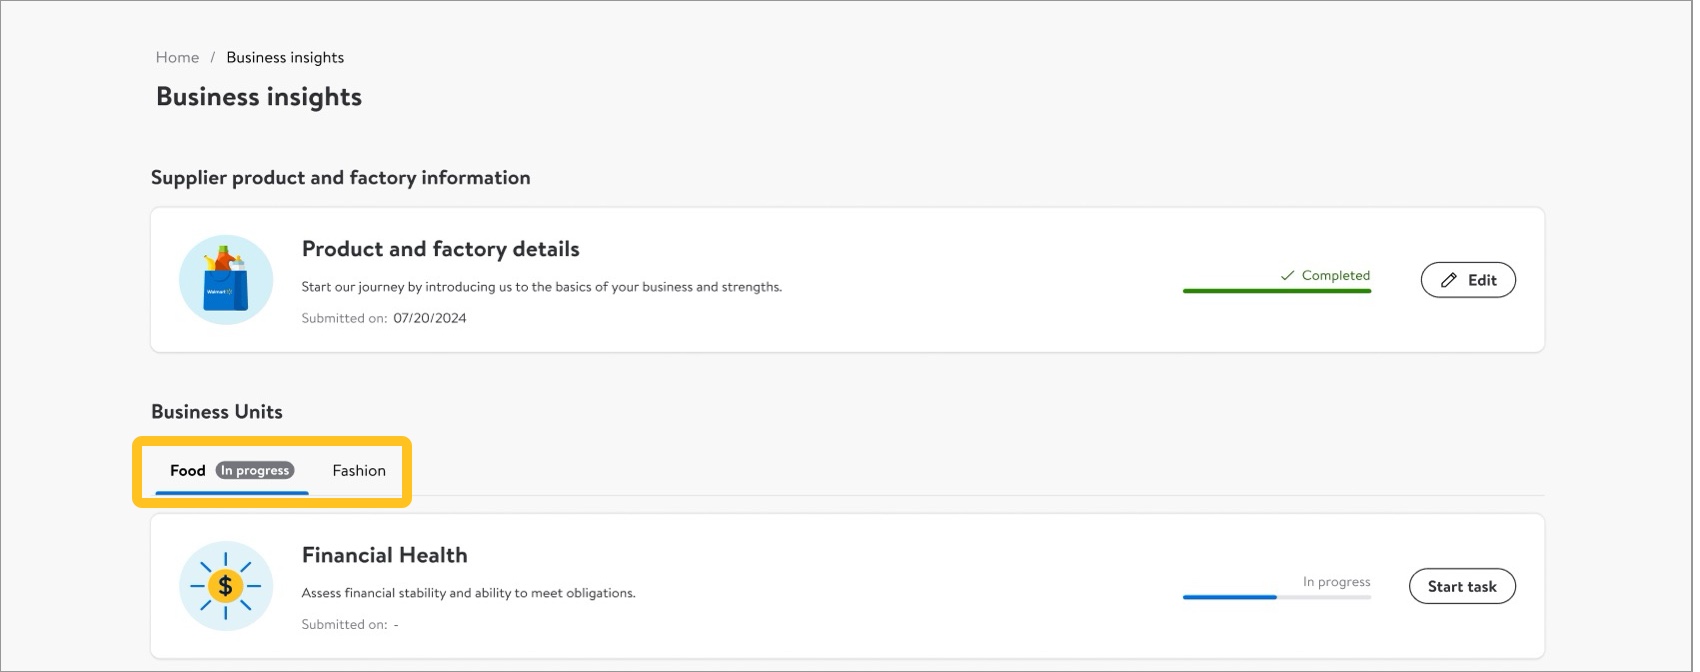1700x672 pixels.
Task: Click the large Business insights page heading
Action: [x=259, y=97]
